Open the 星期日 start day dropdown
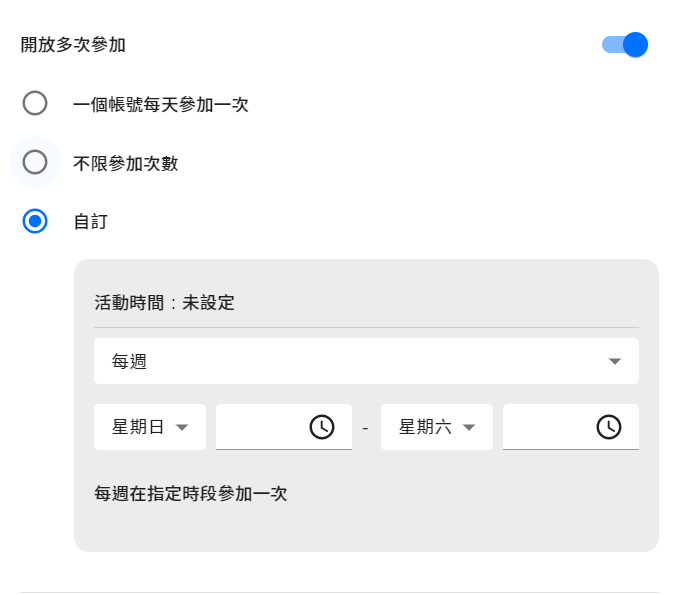This screenshot has height=595, width=675. (x=150, y=427)
